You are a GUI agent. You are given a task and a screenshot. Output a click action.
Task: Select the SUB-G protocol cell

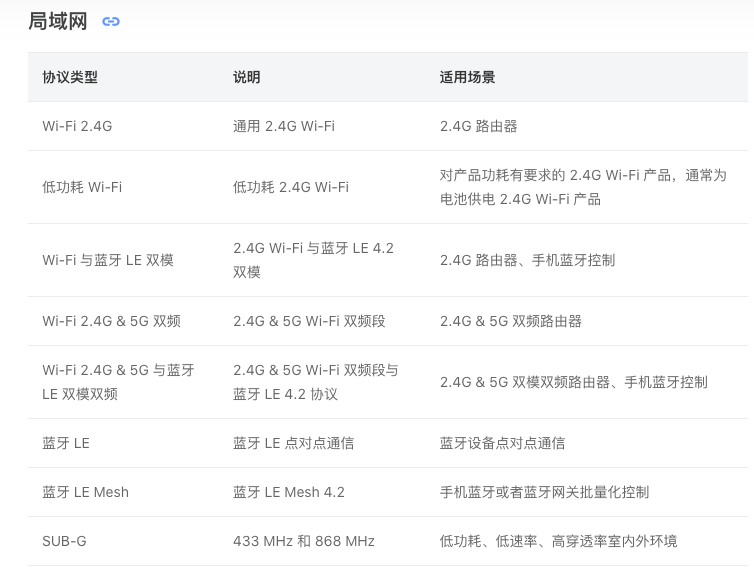(64, 541)
